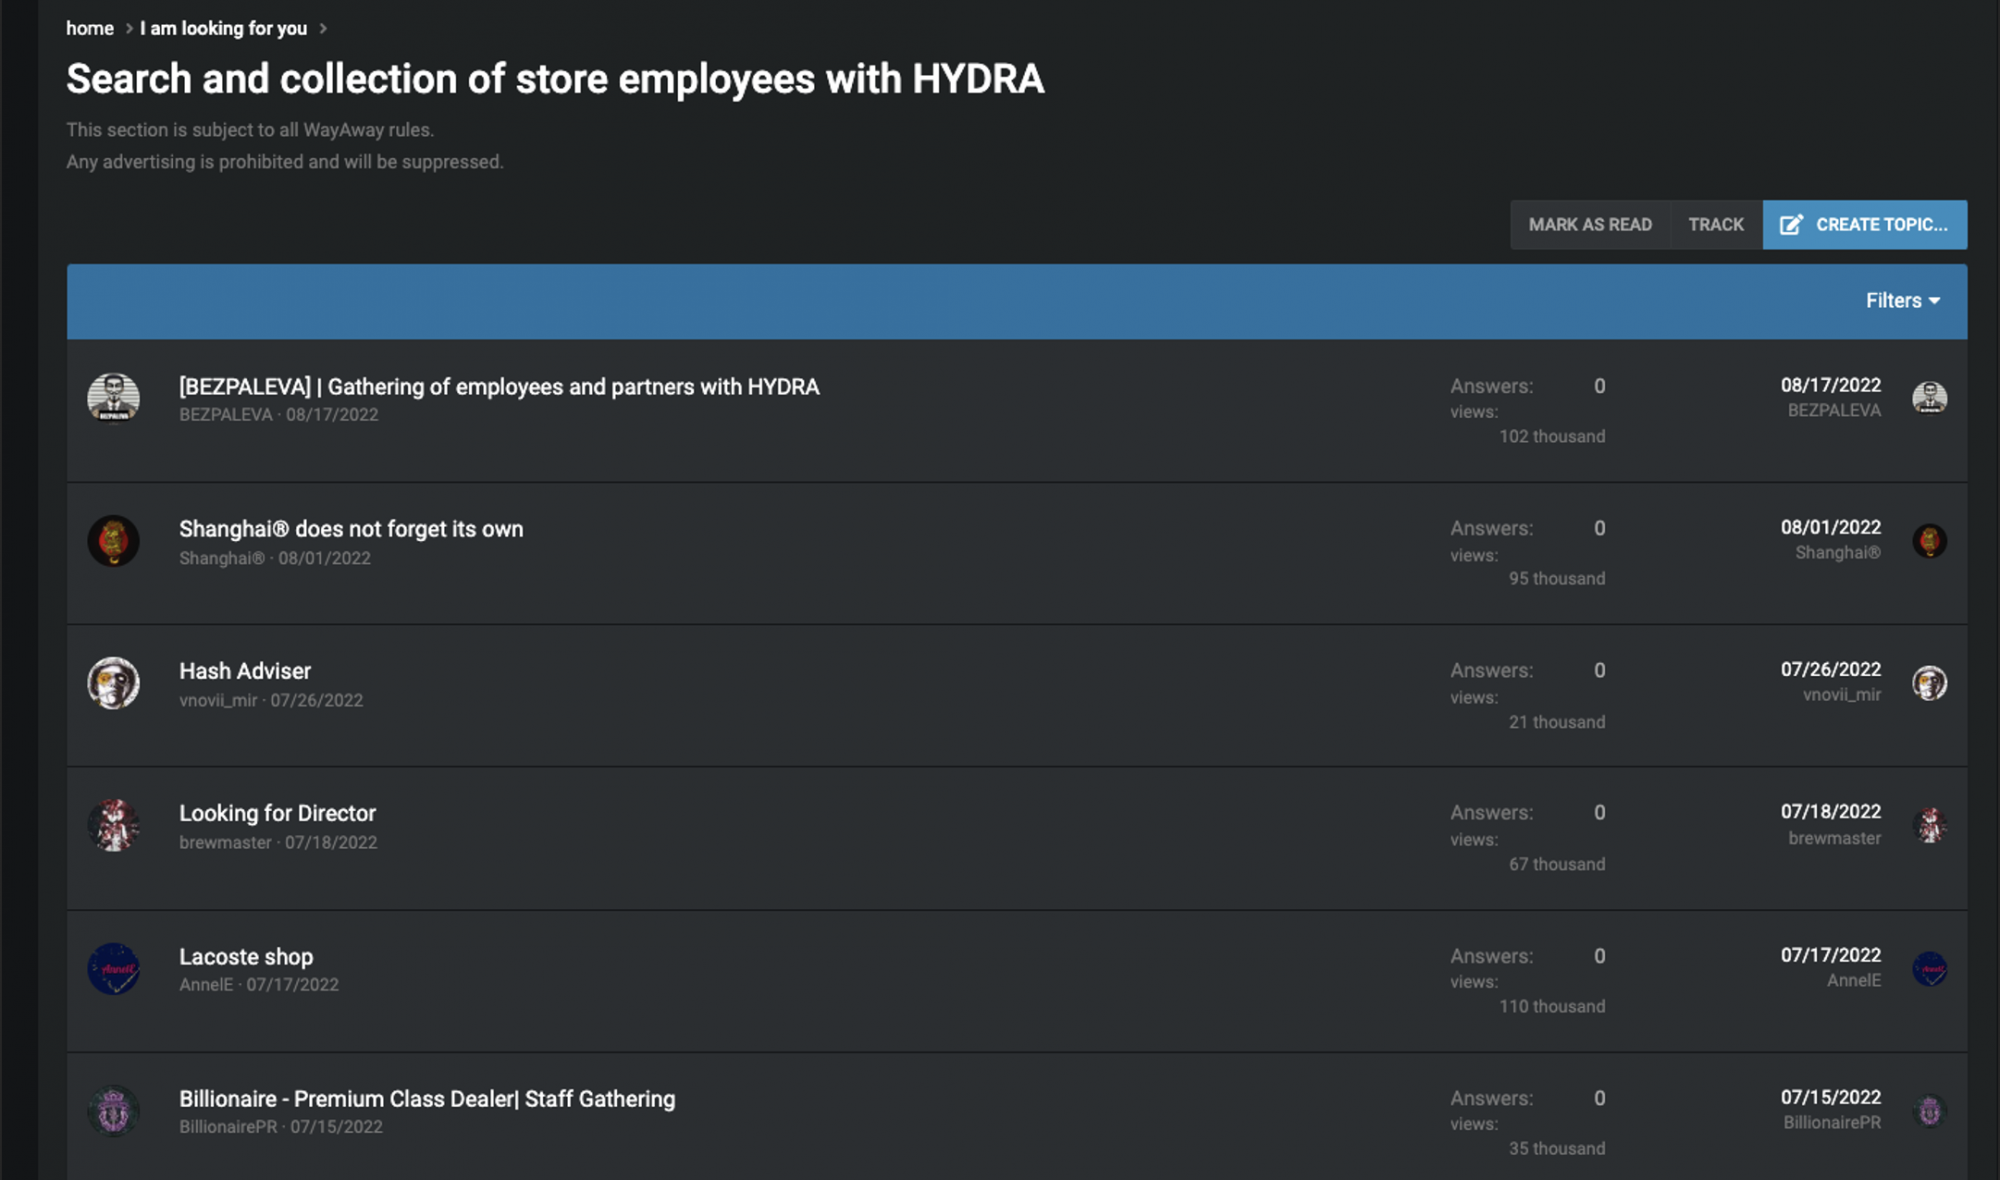2000x1180 pixels.
Task: Open vnovii_mir avatar beside Hash Adviser
Action: (x=113, y=683)
